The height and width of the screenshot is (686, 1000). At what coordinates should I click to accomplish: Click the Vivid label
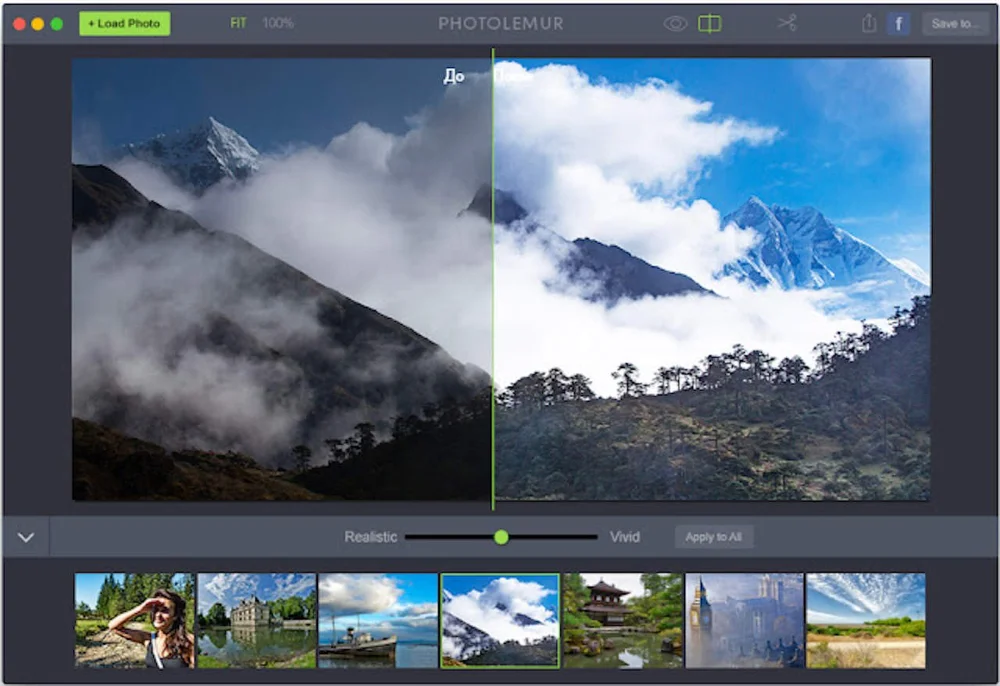pos(624,537)
